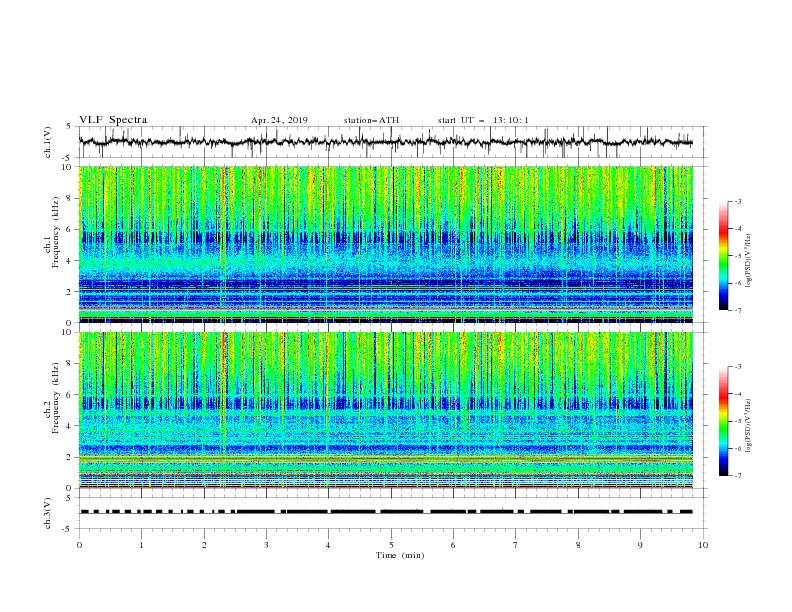Viewport: 792px width, 612px height.
Task: Click inside the ch.1 spectrogram panel
Action: 385,244
